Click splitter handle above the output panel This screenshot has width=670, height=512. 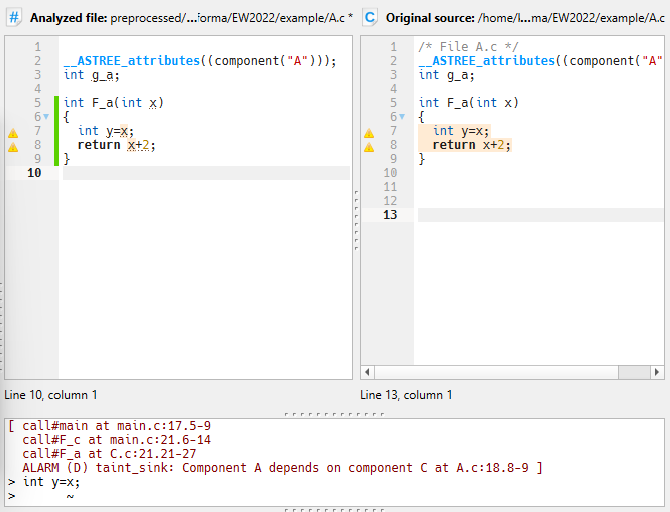(x=334, y=414)
